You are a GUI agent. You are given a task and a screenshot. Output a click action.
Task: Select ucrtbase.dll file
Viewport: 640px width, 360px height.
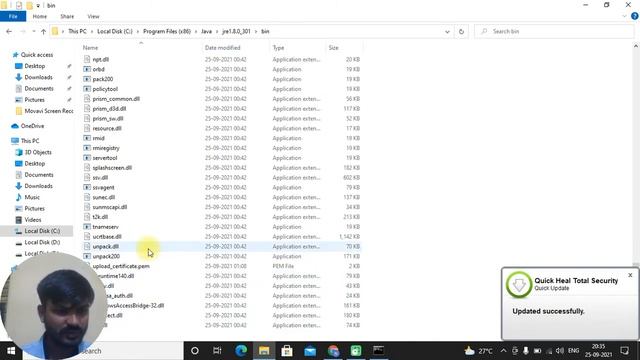107,236
